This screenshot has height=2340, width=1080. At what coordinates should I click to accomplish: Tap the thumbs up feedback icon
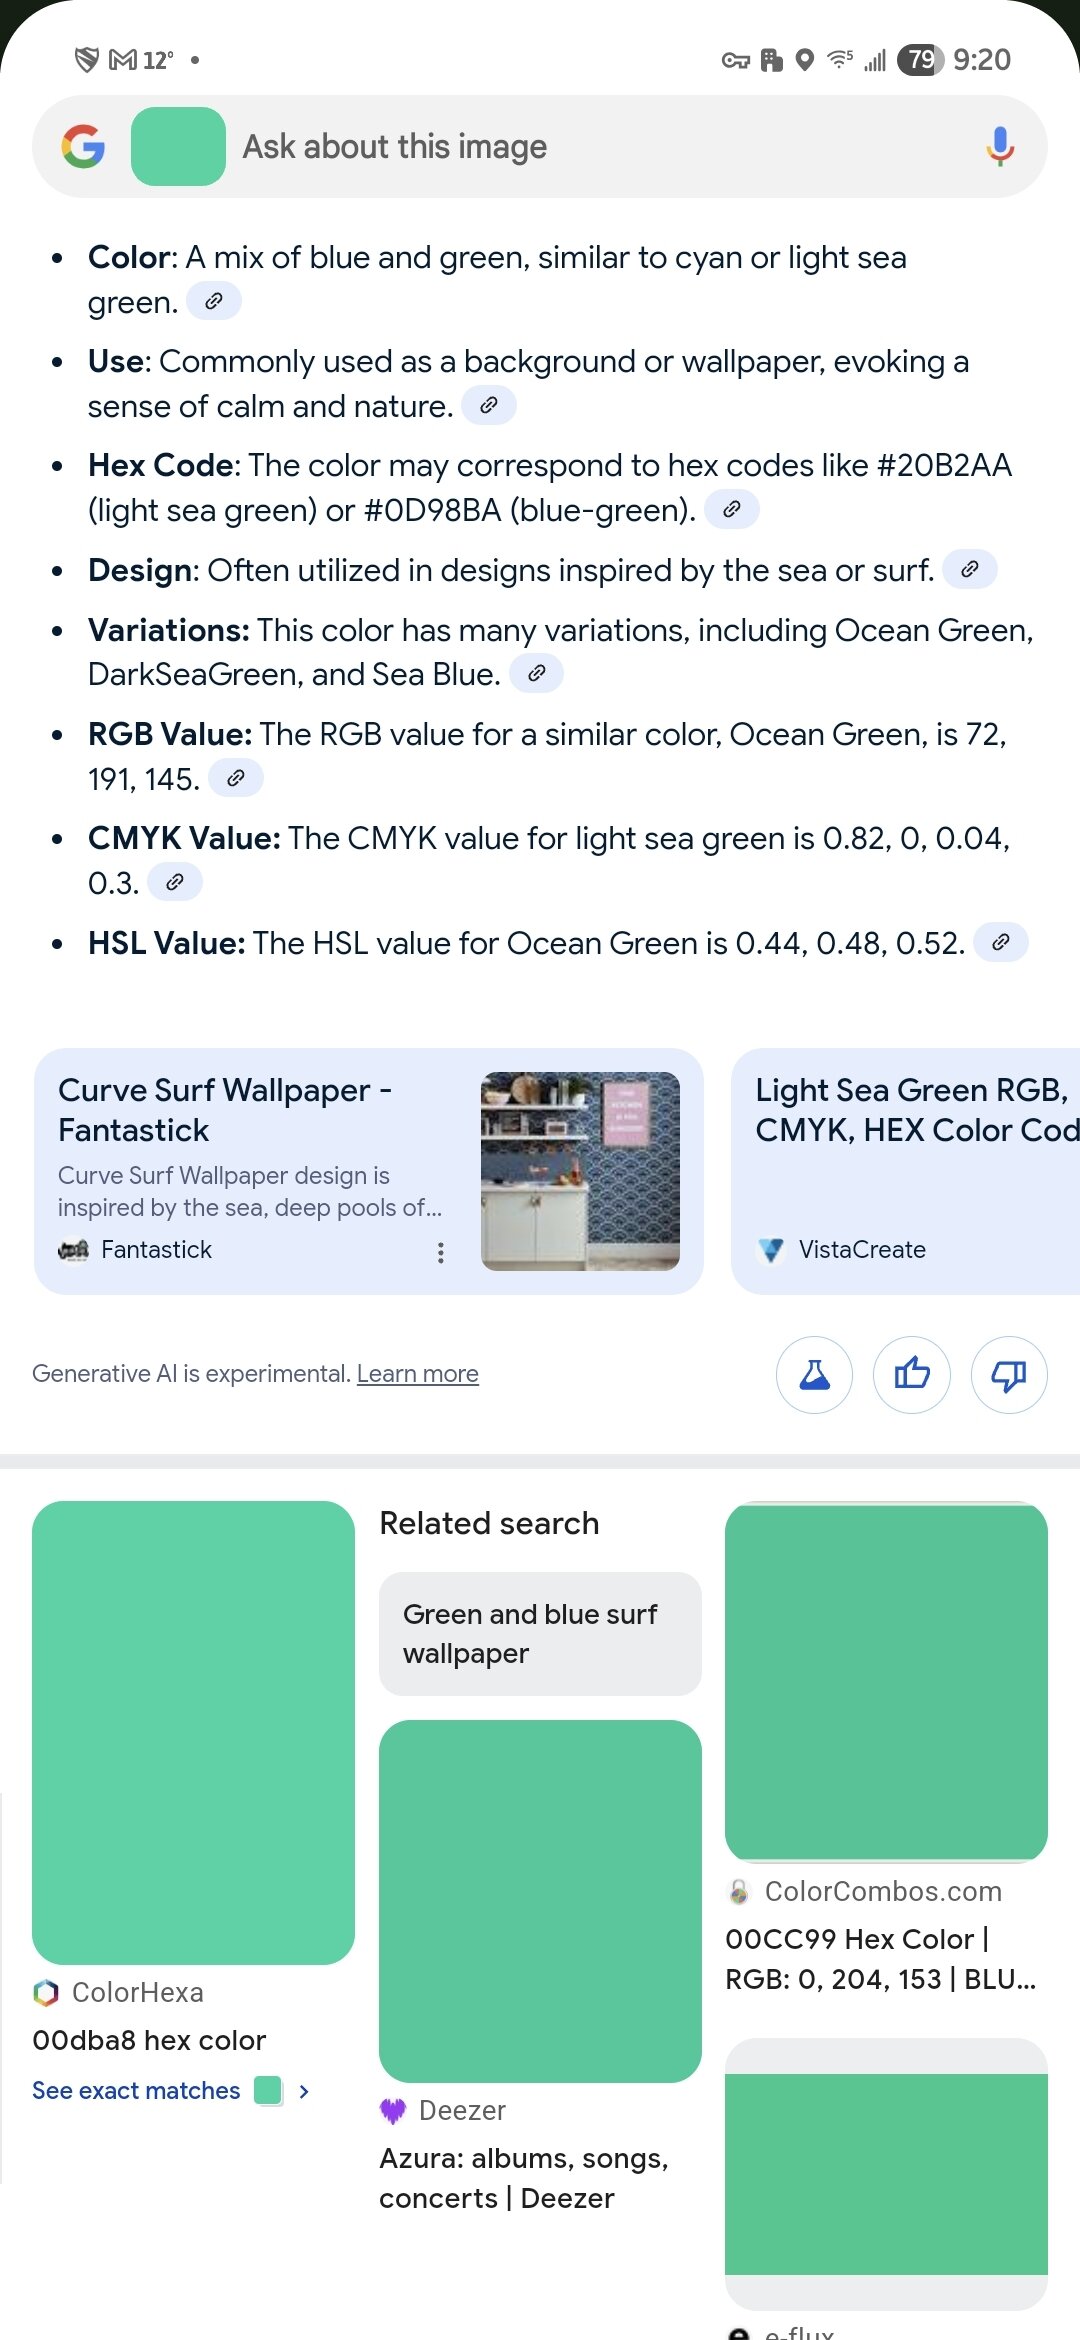[911, 1375]
